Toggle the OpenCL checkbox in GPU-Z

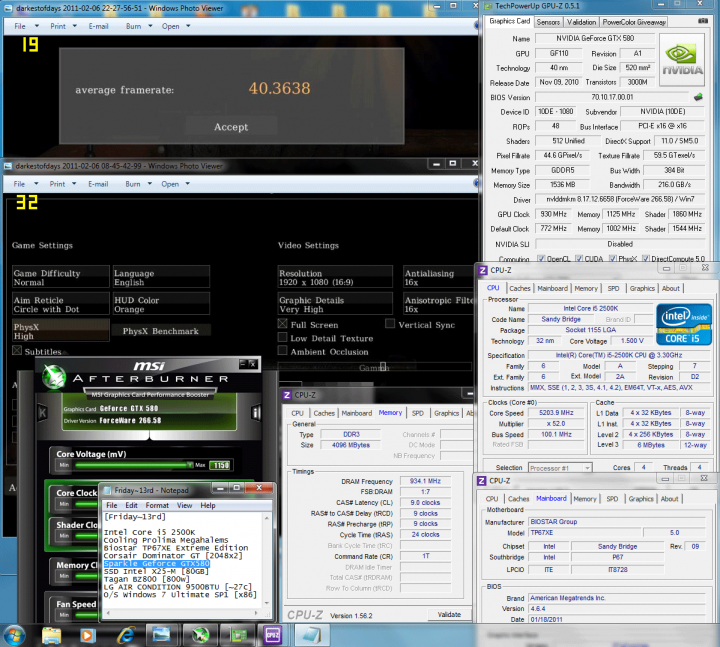tap(541, 259)
